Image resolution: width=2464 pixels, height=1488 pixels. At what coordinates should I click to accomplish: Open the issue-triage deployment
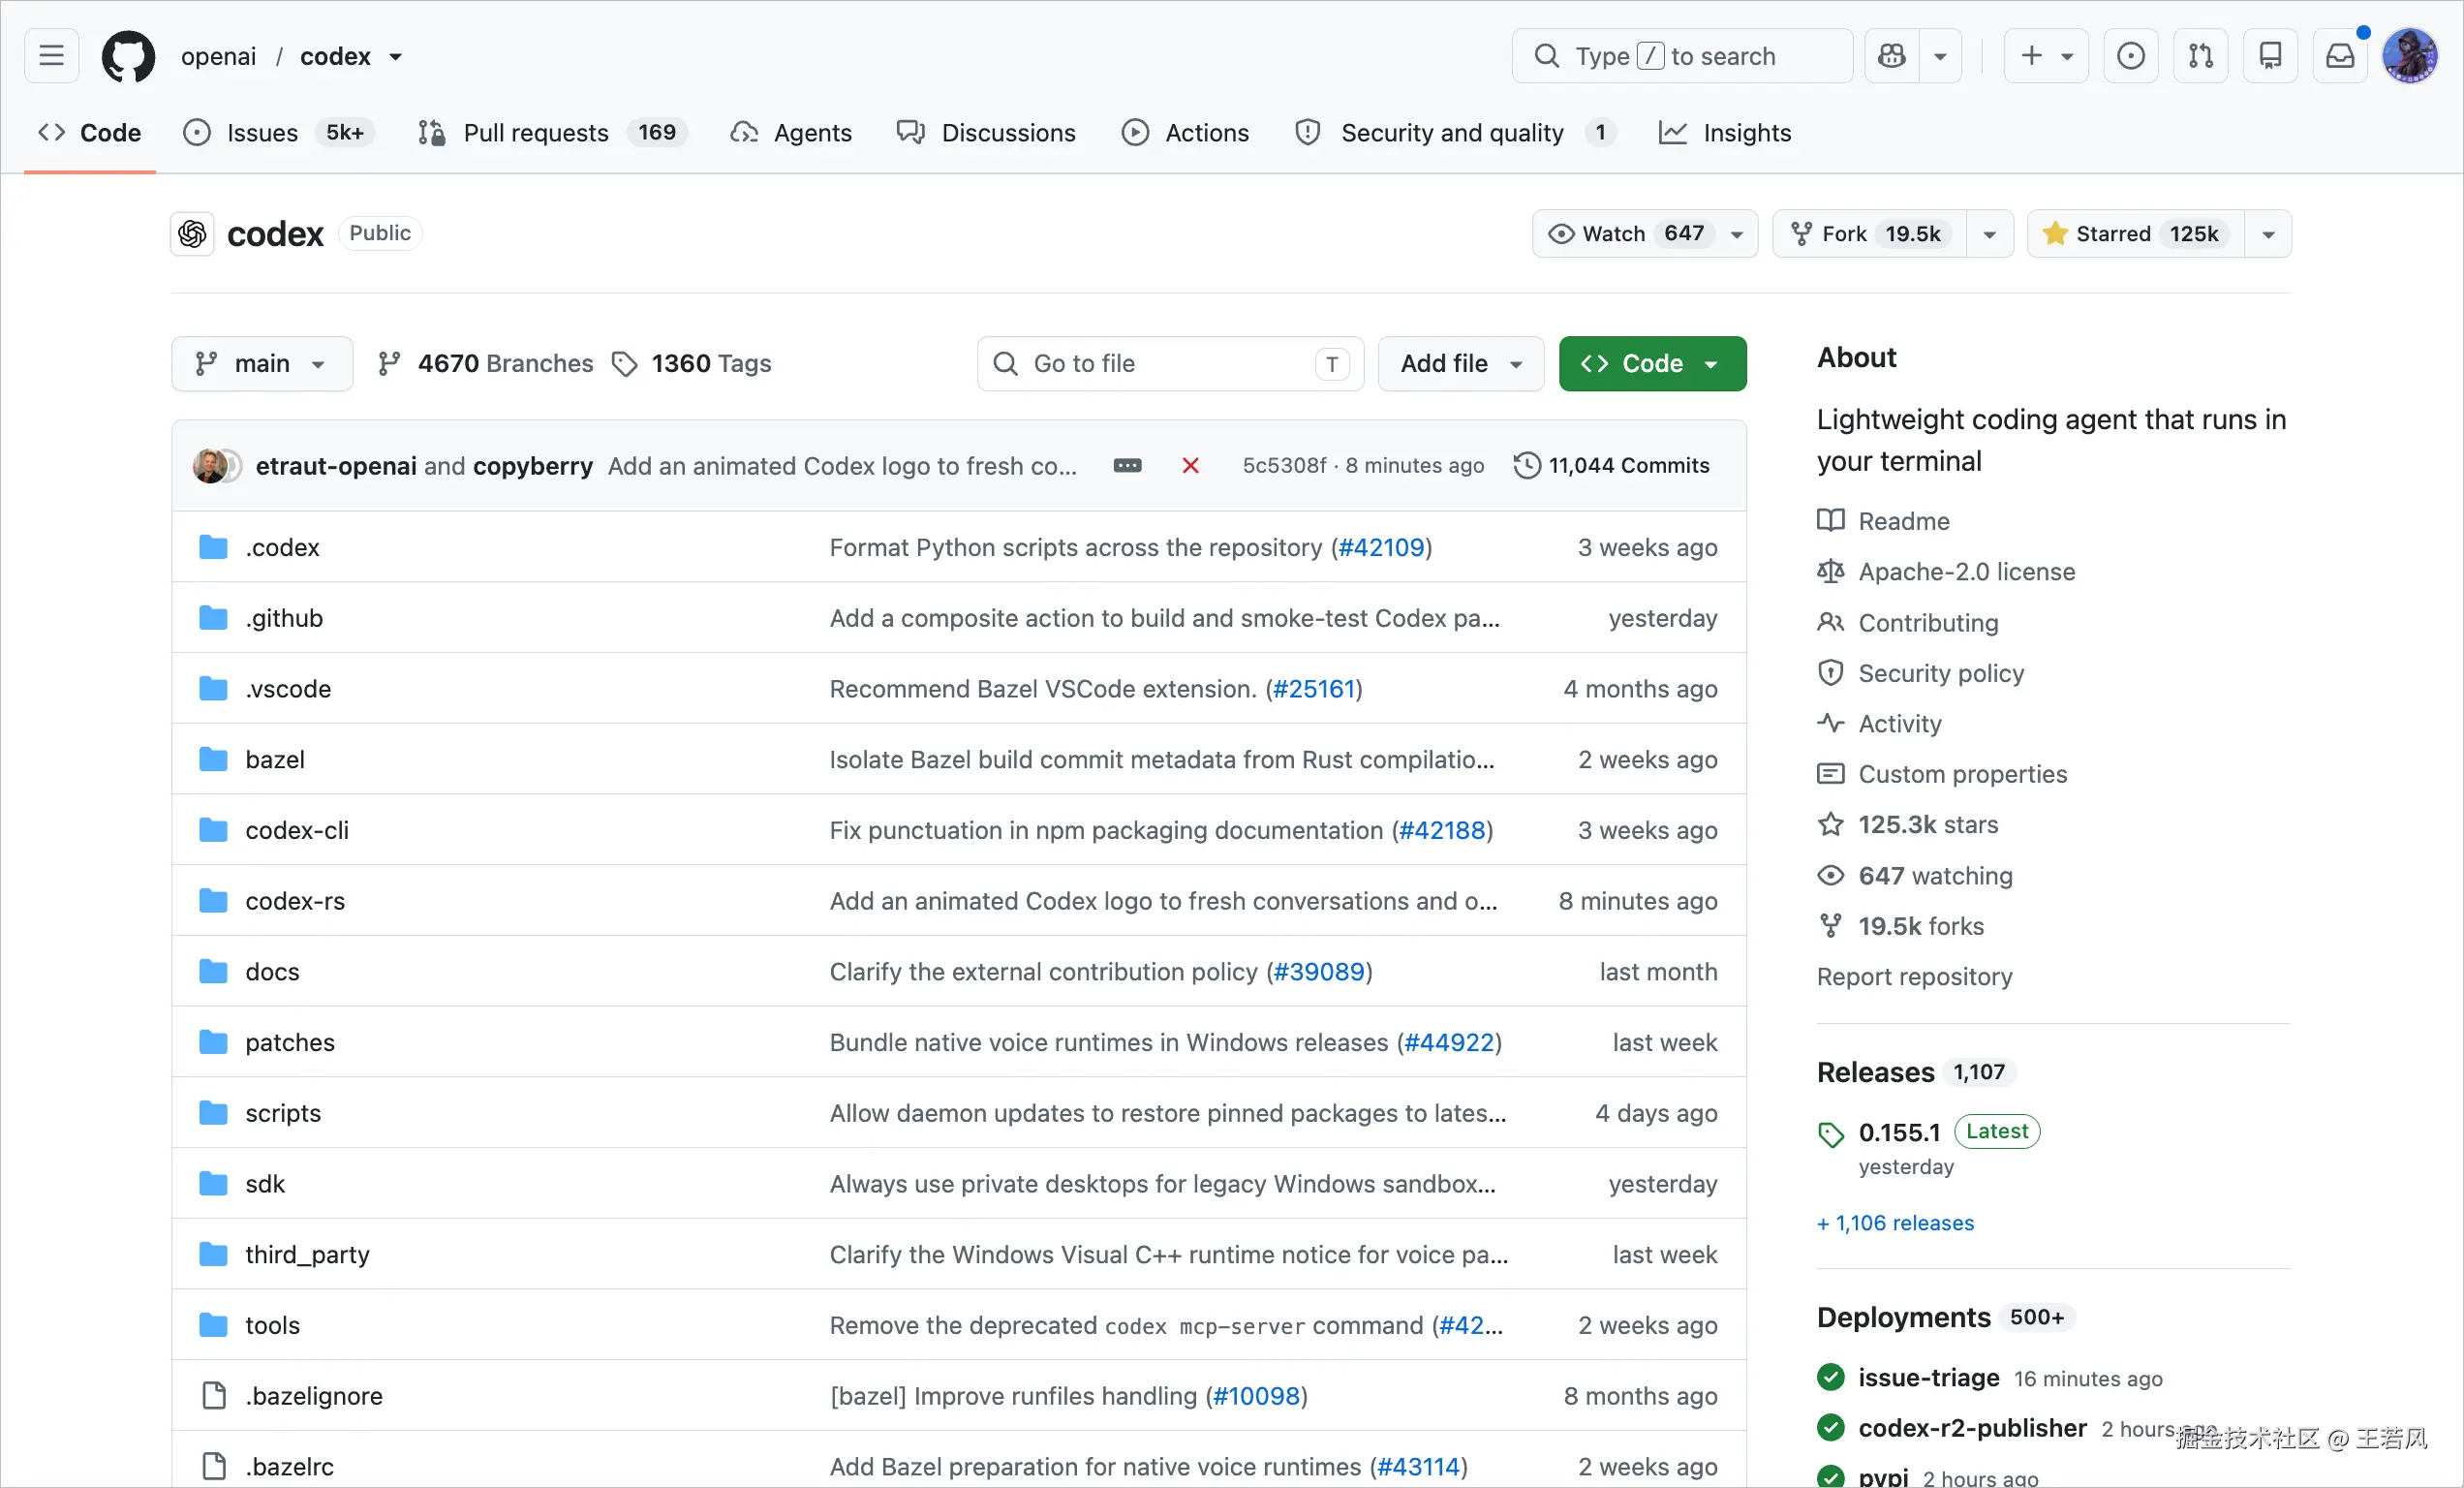point(1929,1378)
